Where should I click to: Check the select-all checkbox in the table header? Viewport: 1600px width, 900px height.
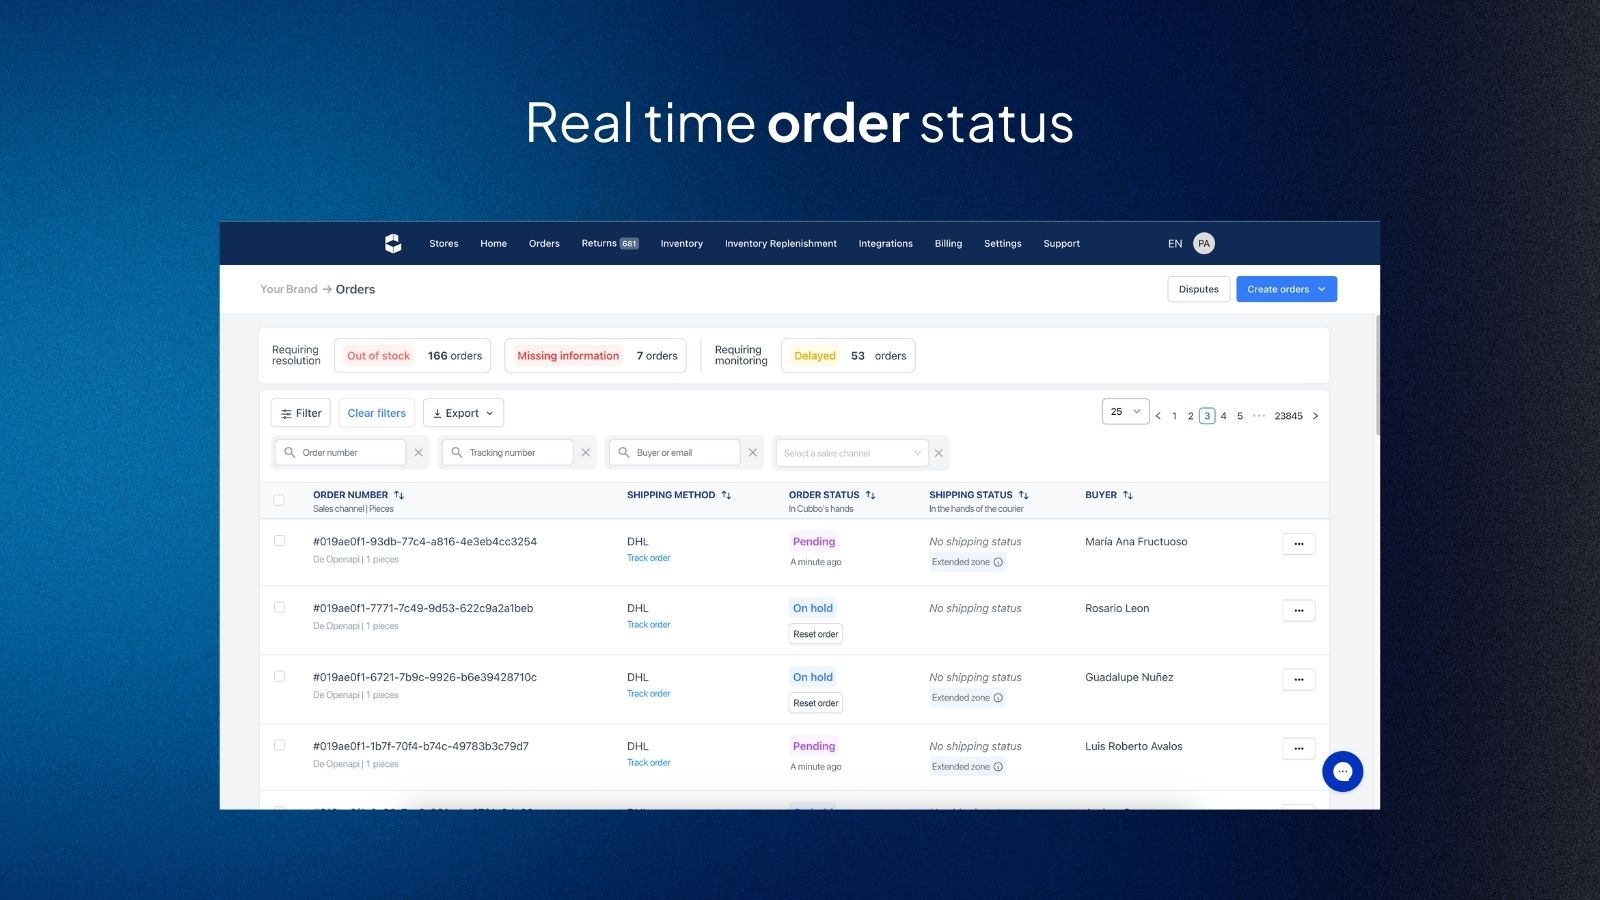pyautogui.click(x=280, y=499)
